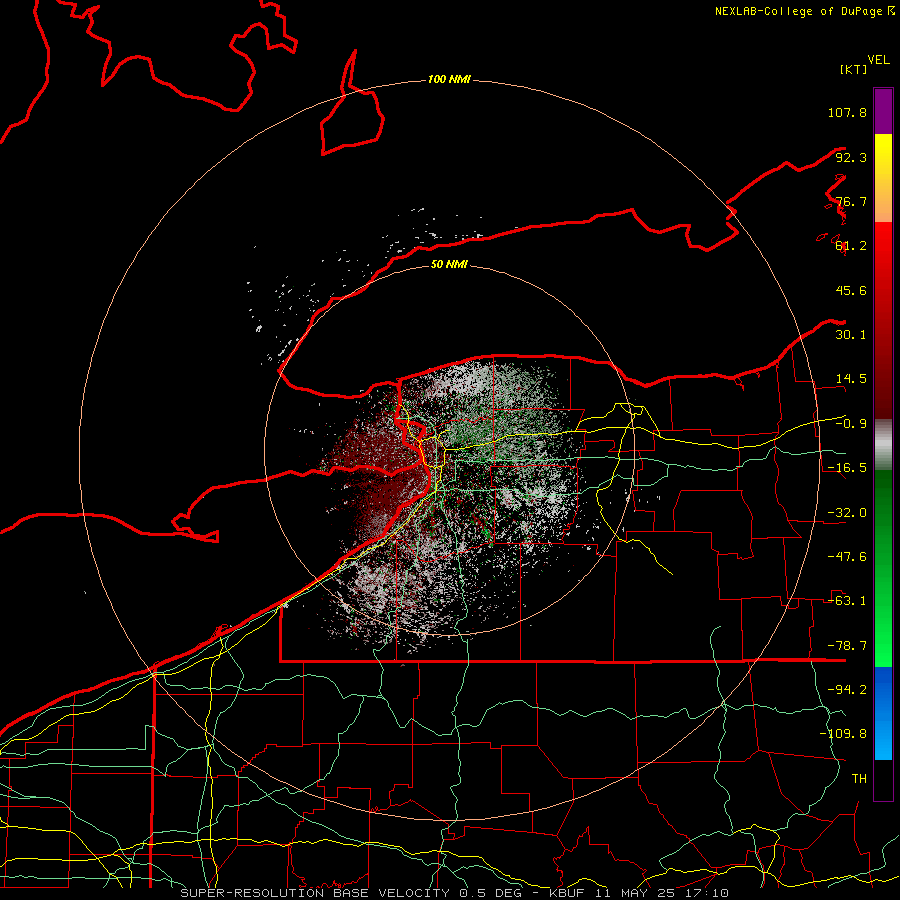Click the 107.8 legend value
The image size is (900, 900).
[x=847, y=112]
